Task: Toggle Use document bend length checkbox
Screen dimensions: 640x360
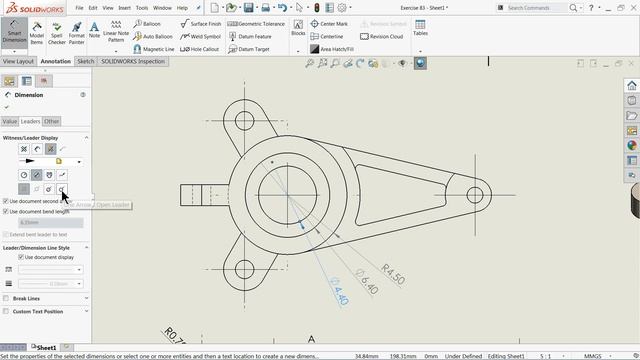Action: [x=6, y=211]
